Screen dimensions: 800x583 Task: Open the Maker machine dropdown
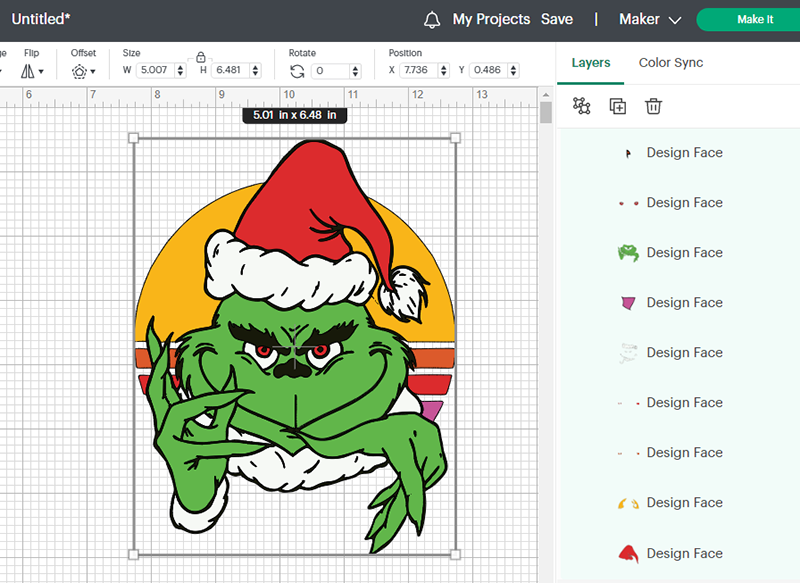click(649, 19)
